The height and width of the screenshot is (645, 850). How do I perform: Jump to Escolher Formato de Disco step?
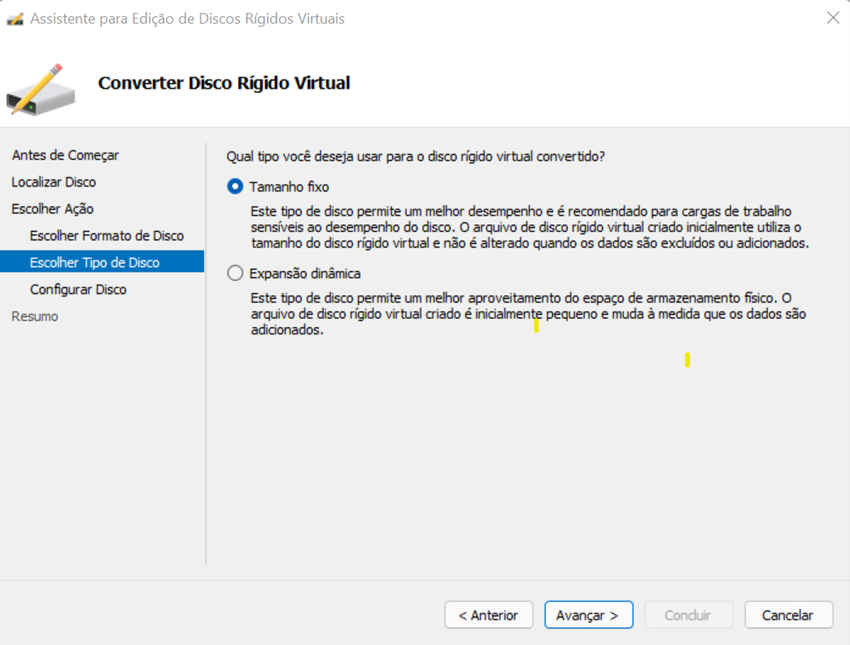point(107,236)
